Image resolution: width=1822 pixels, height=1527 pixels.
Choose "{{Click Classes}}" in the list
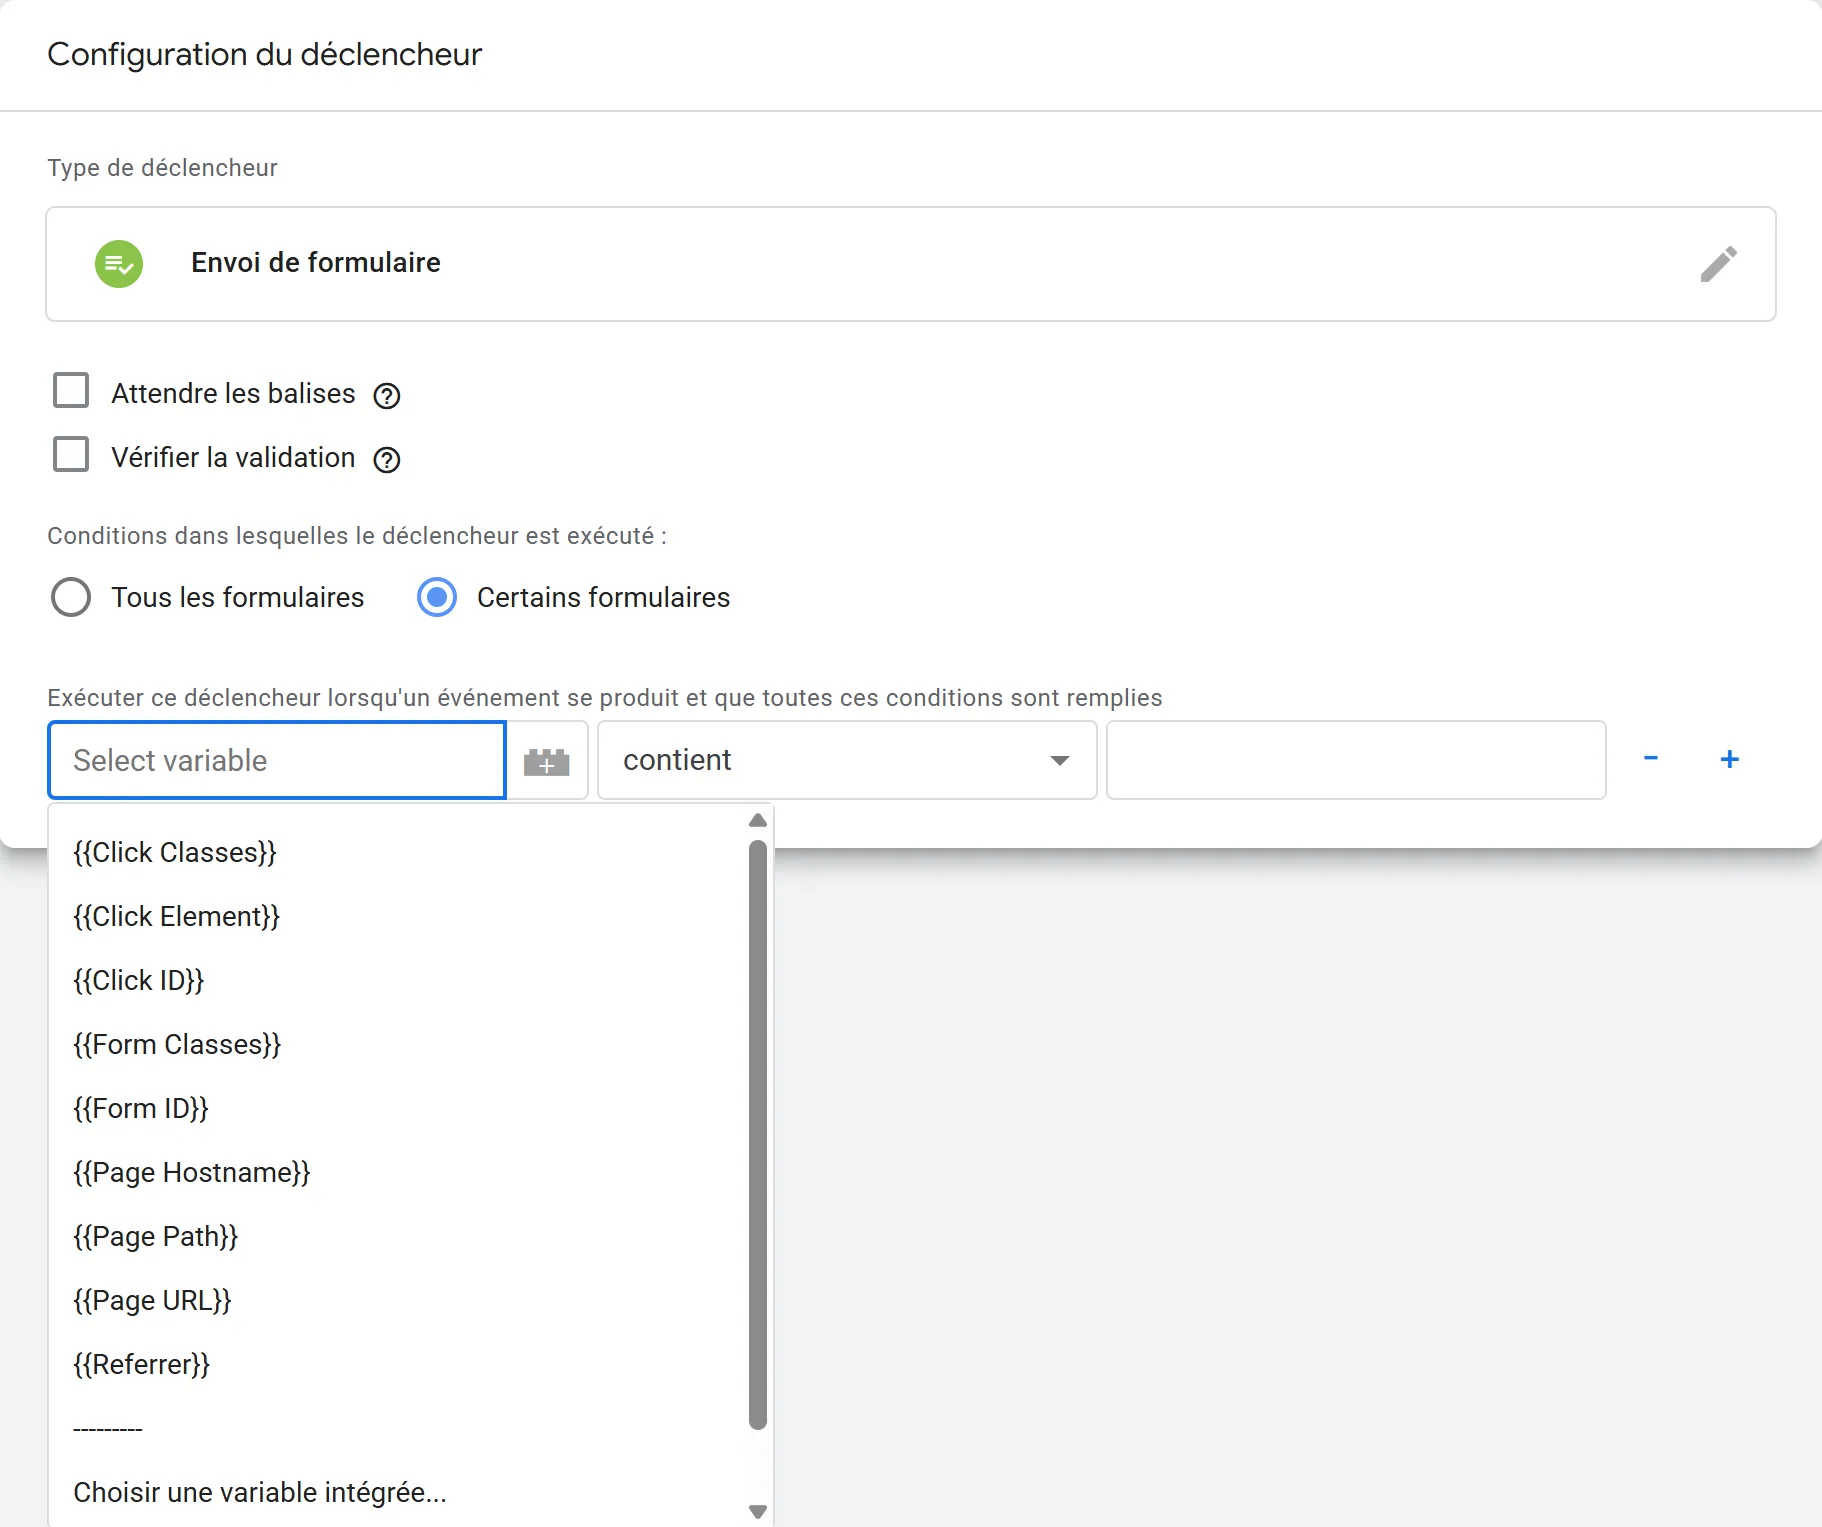coord(174,852)
